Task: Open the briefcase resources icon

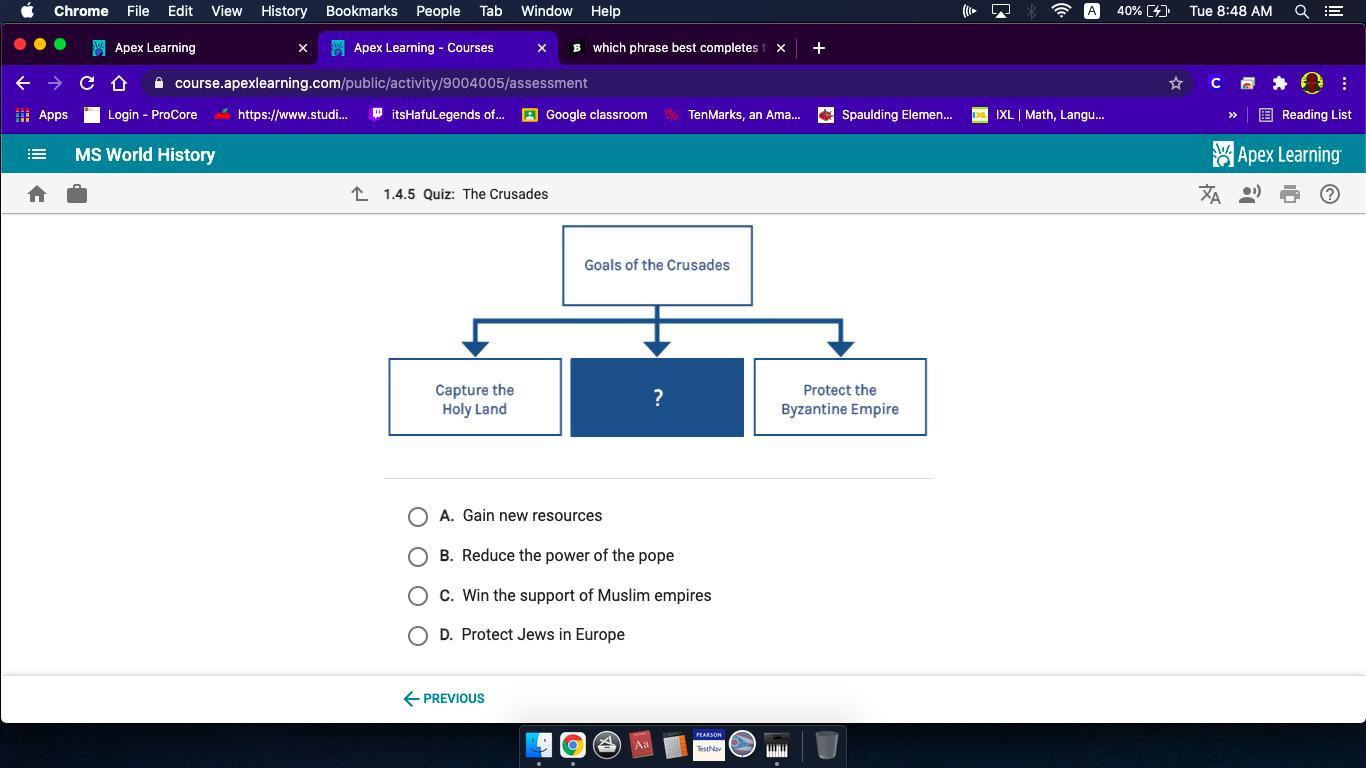Action: coord(77,194)
